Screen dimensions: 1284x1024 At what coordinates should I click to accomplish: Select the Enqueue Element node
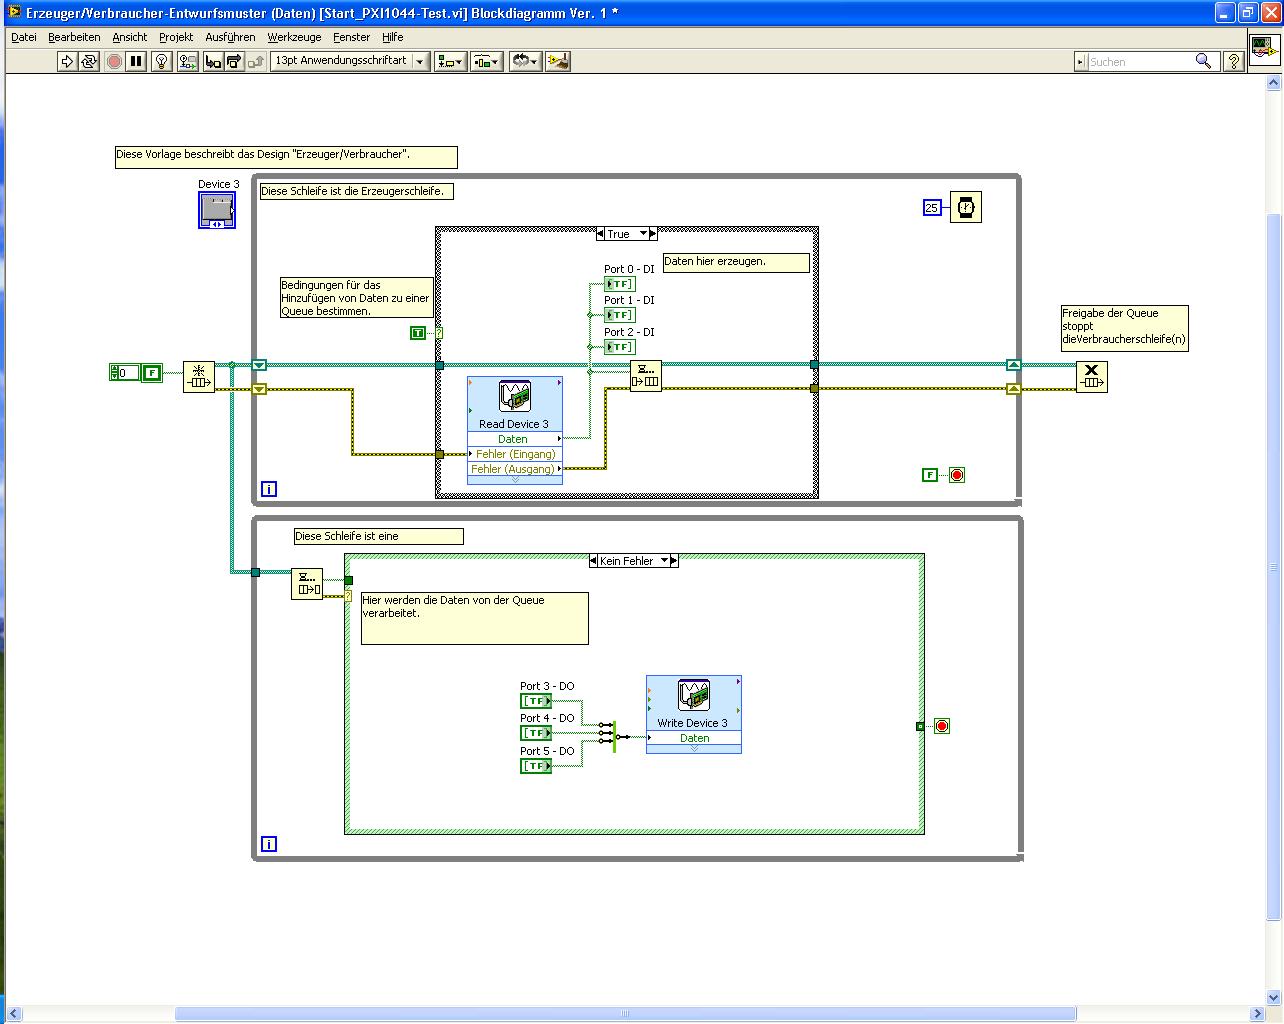(646, 377)
